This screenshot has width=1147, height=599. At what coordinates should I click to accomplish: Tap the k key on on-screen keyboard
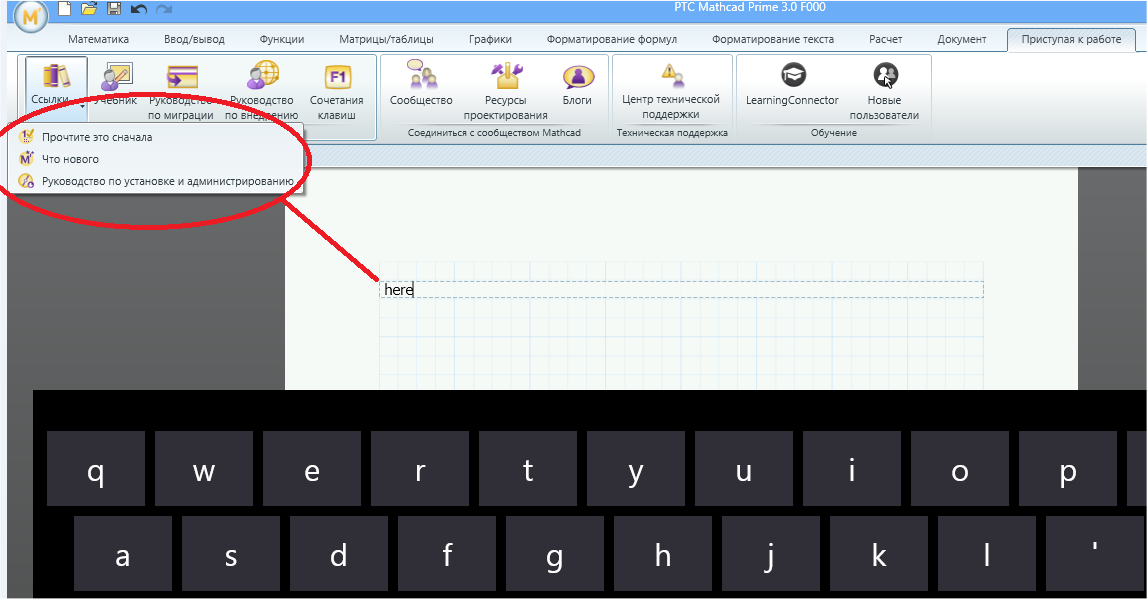[879, 554]
